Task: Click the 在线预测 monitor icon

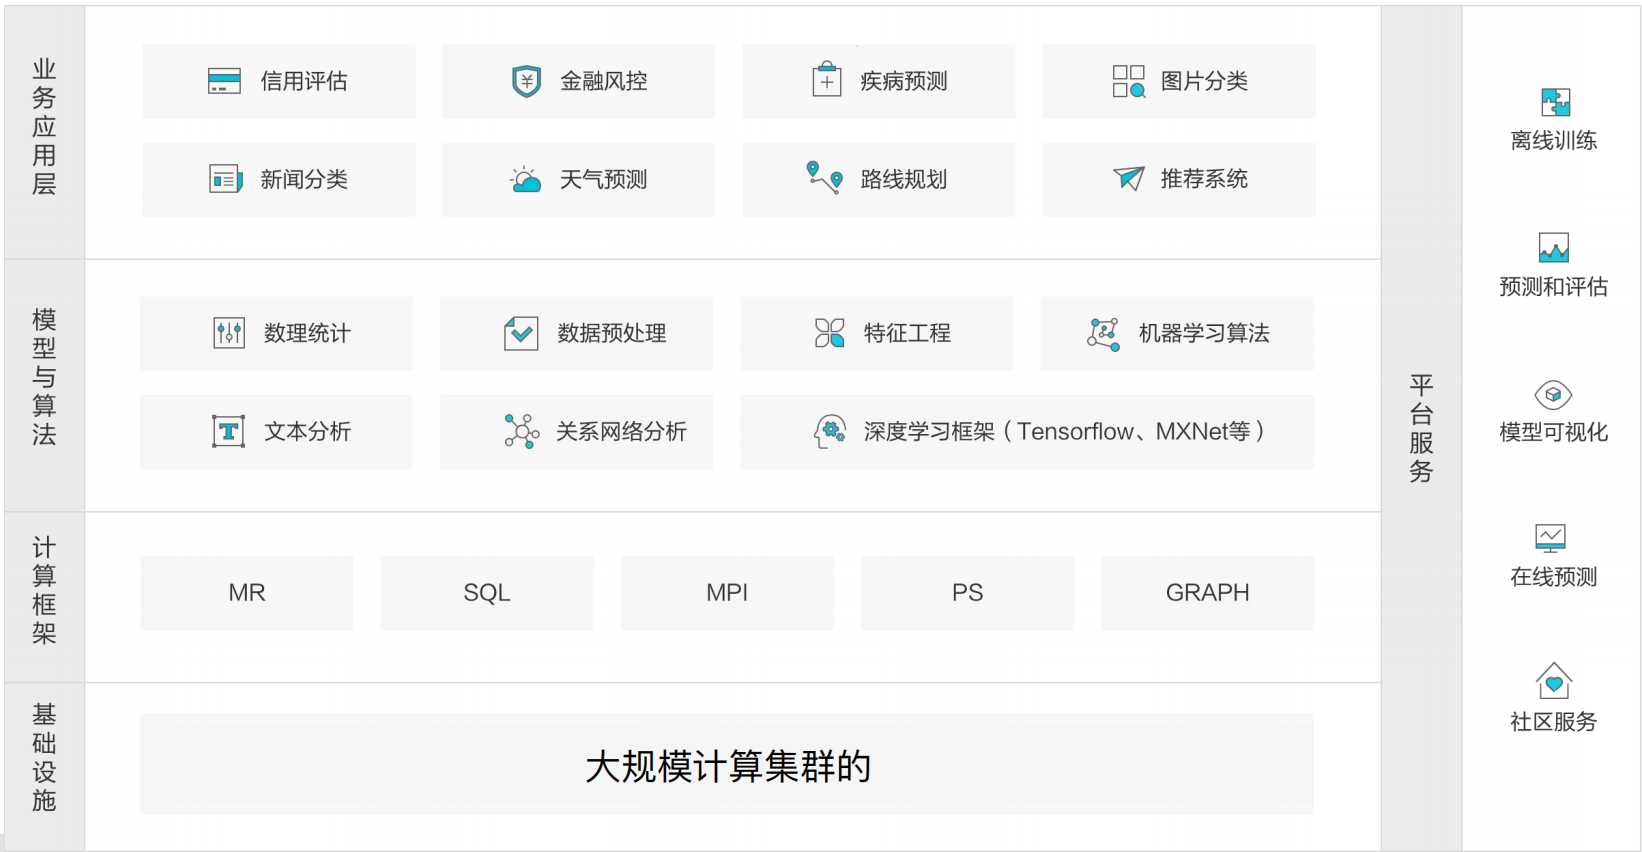Action: [1550, 538]
